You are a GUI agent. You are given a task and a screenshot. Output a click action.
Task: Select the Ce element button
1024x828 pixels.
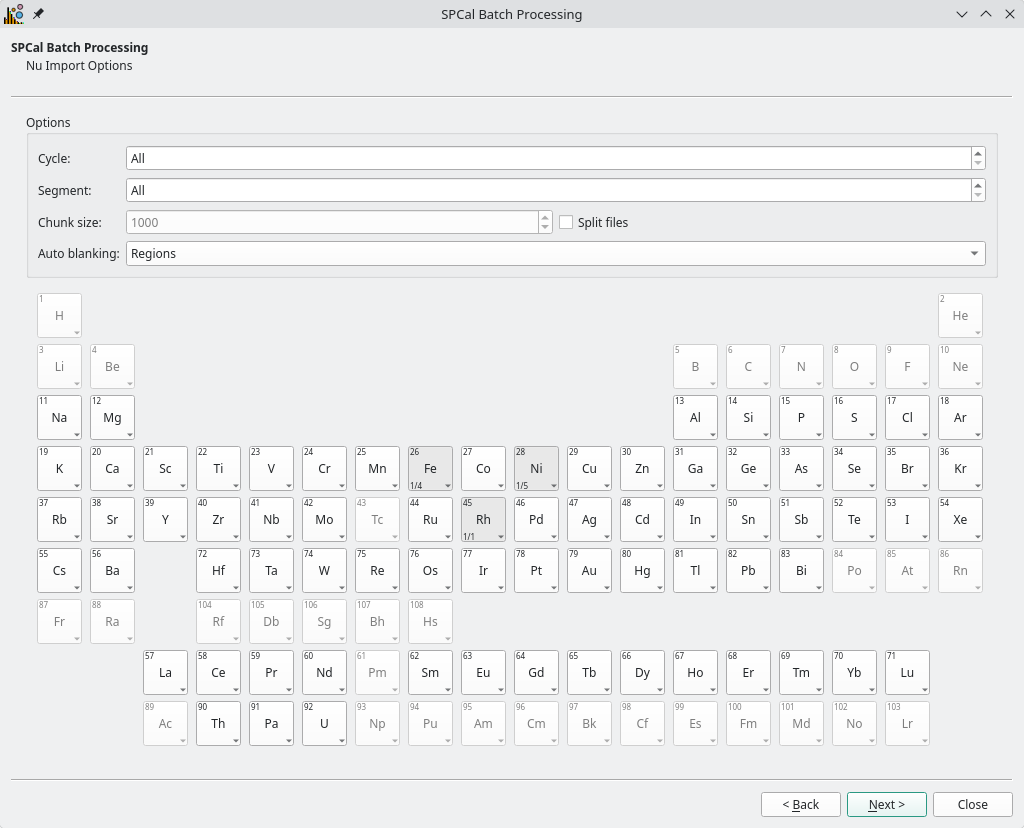(218, 672)
